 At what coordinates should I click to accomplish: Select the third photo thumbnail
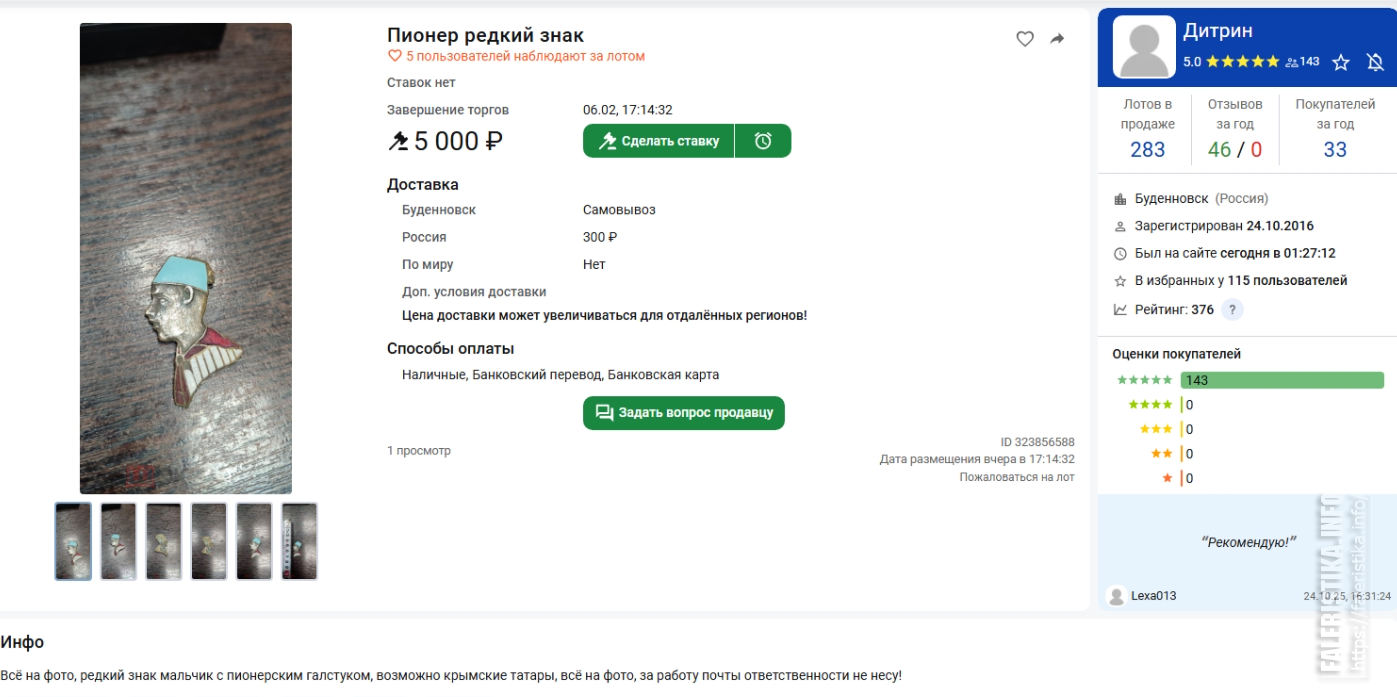pos(164,541)
